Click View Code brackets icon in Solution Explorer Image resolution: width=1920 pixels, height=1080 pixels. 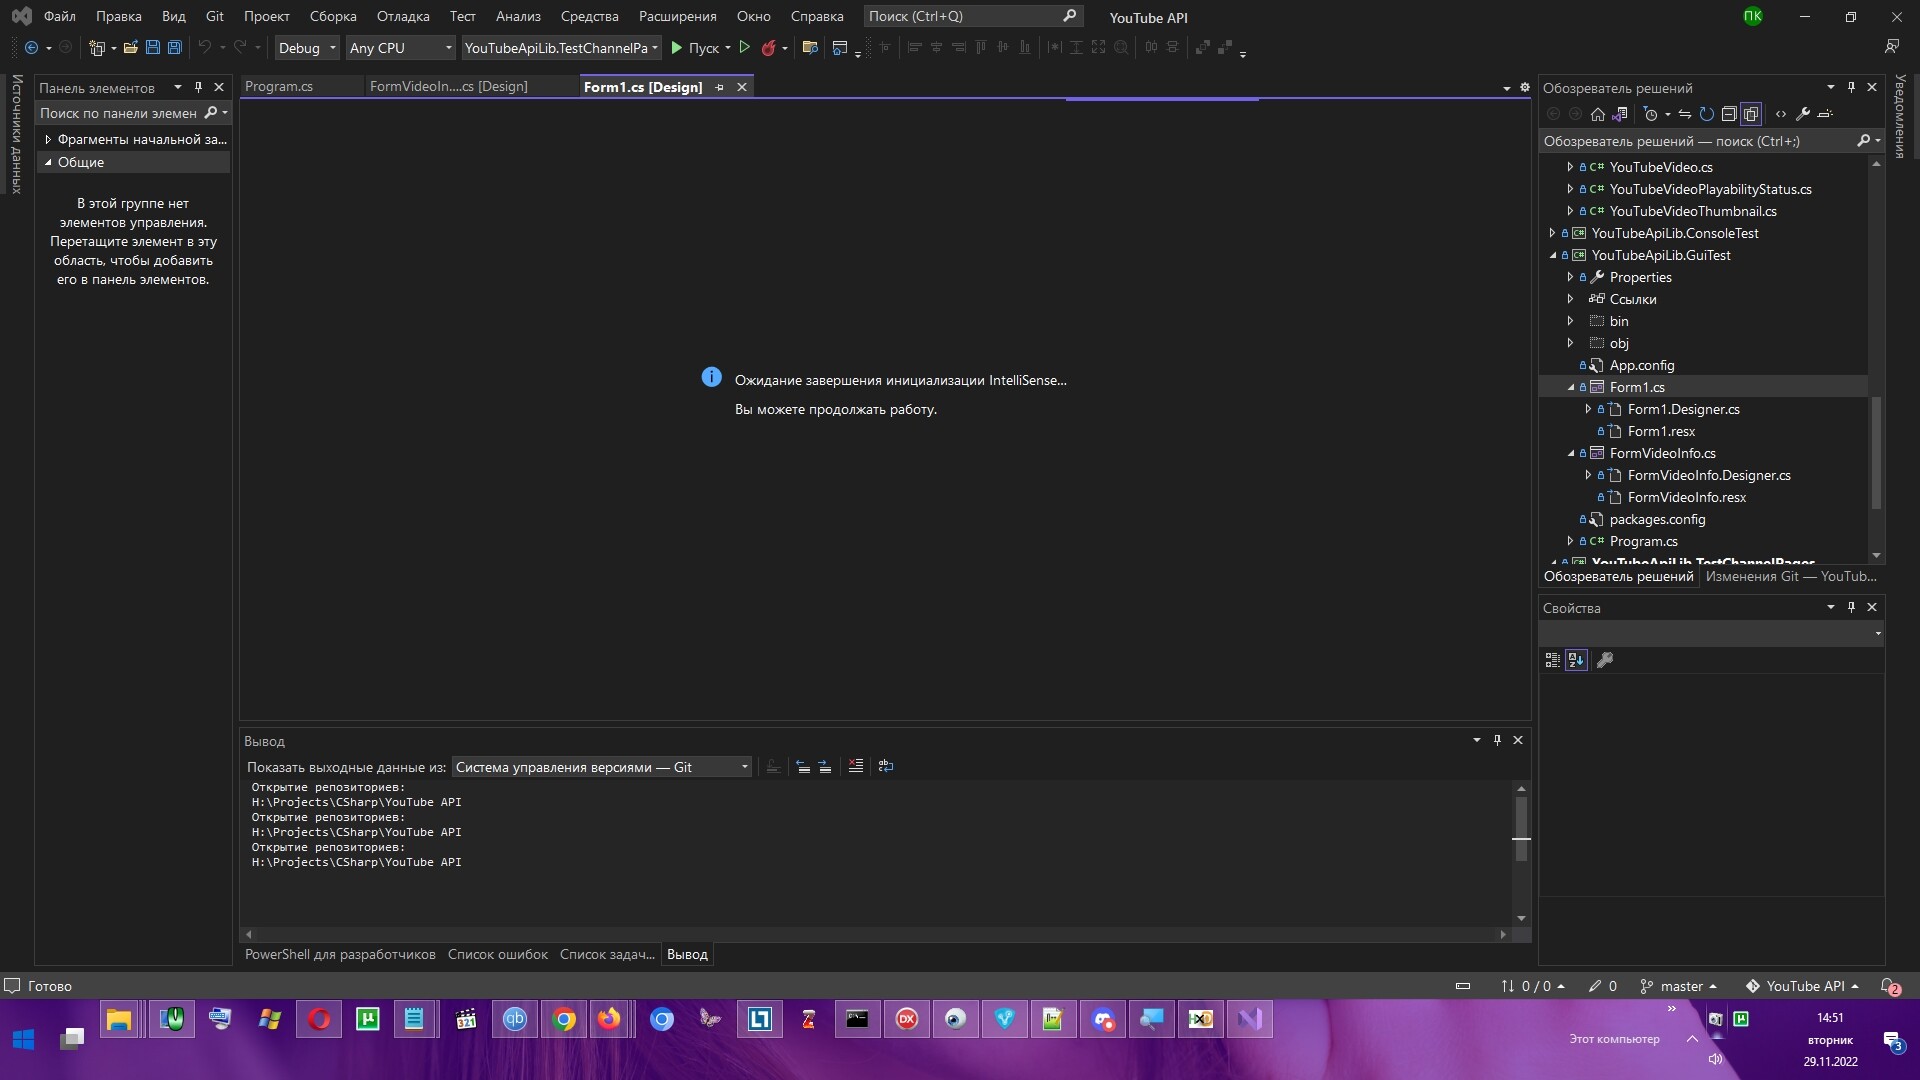point(1781,114)
